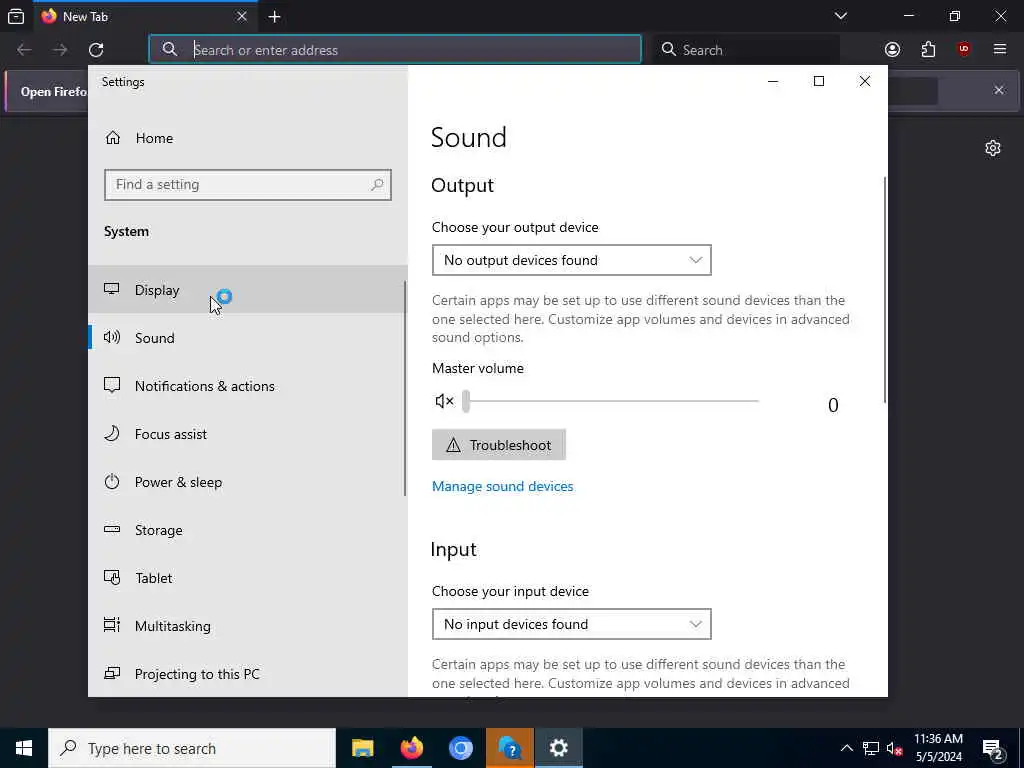
Task: Click the Firefox forward arrow
Action: point(60,50)
